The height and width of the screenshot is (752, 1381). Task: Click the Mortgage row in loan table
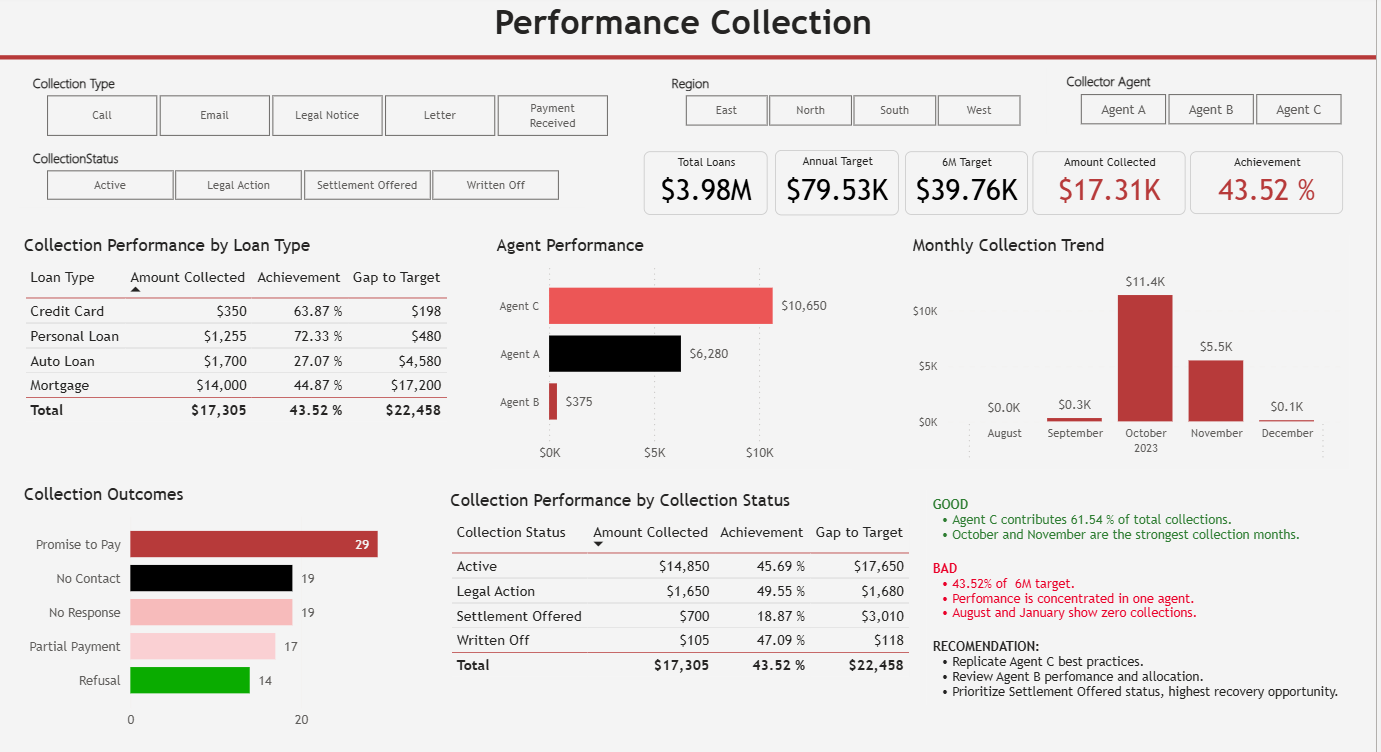point(236,385)
